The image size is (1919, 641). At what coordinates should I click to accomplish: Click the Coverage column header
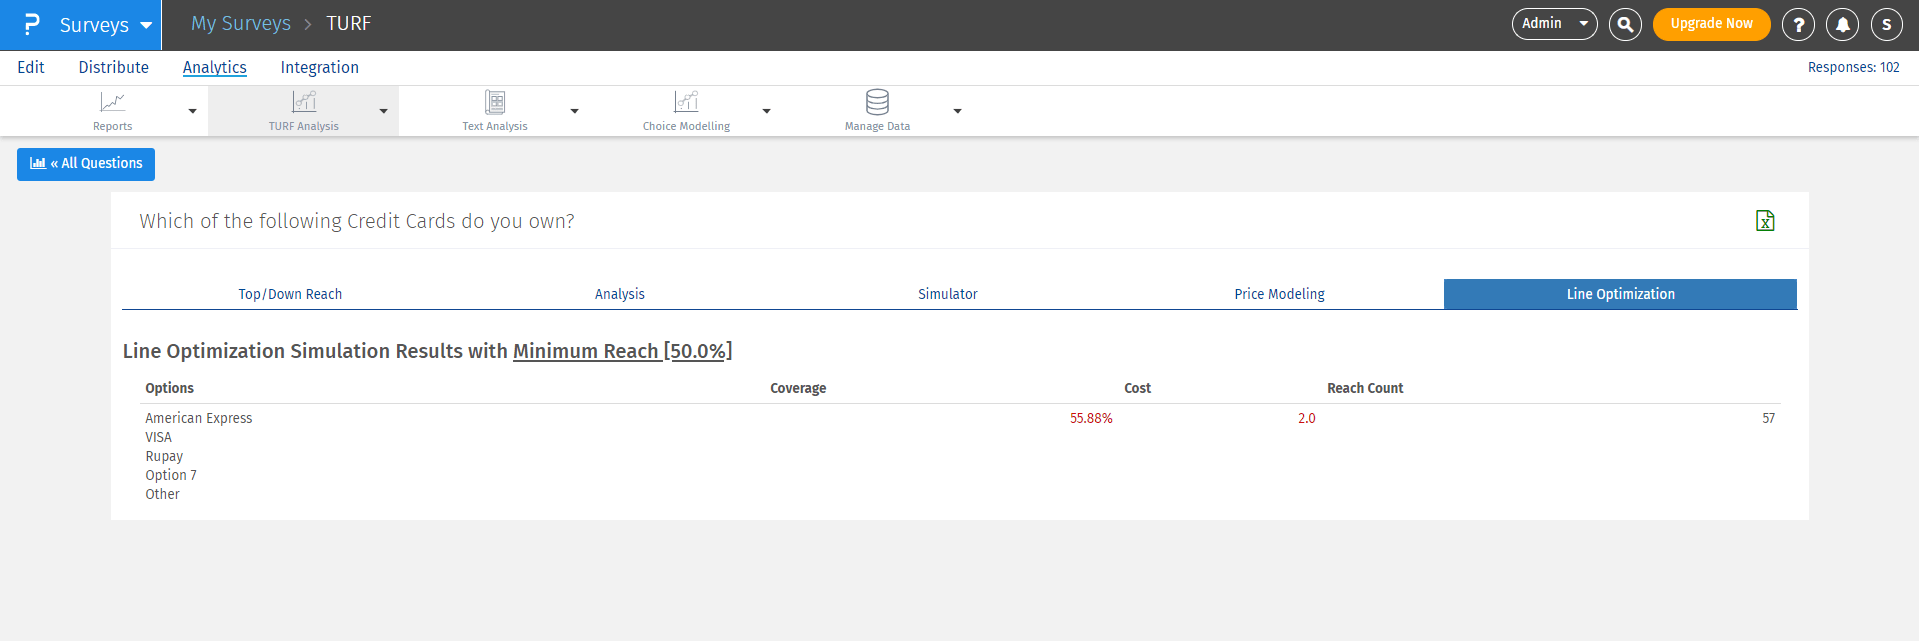pos(798,388)
